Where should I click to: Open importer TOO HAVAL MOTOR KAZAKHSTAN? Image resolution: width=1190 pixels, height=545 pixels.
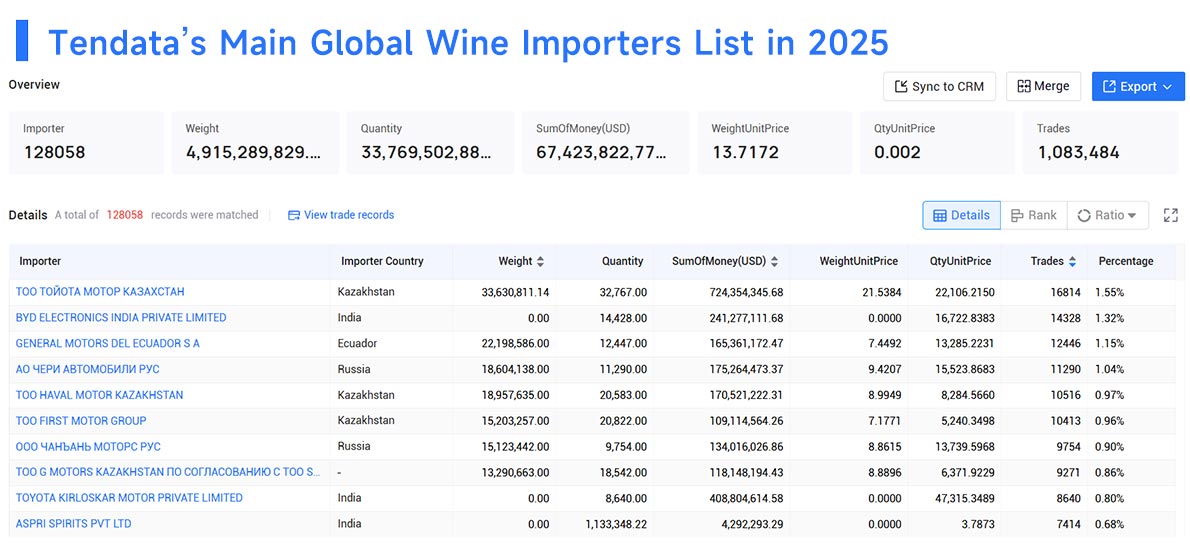coord(99,395)
